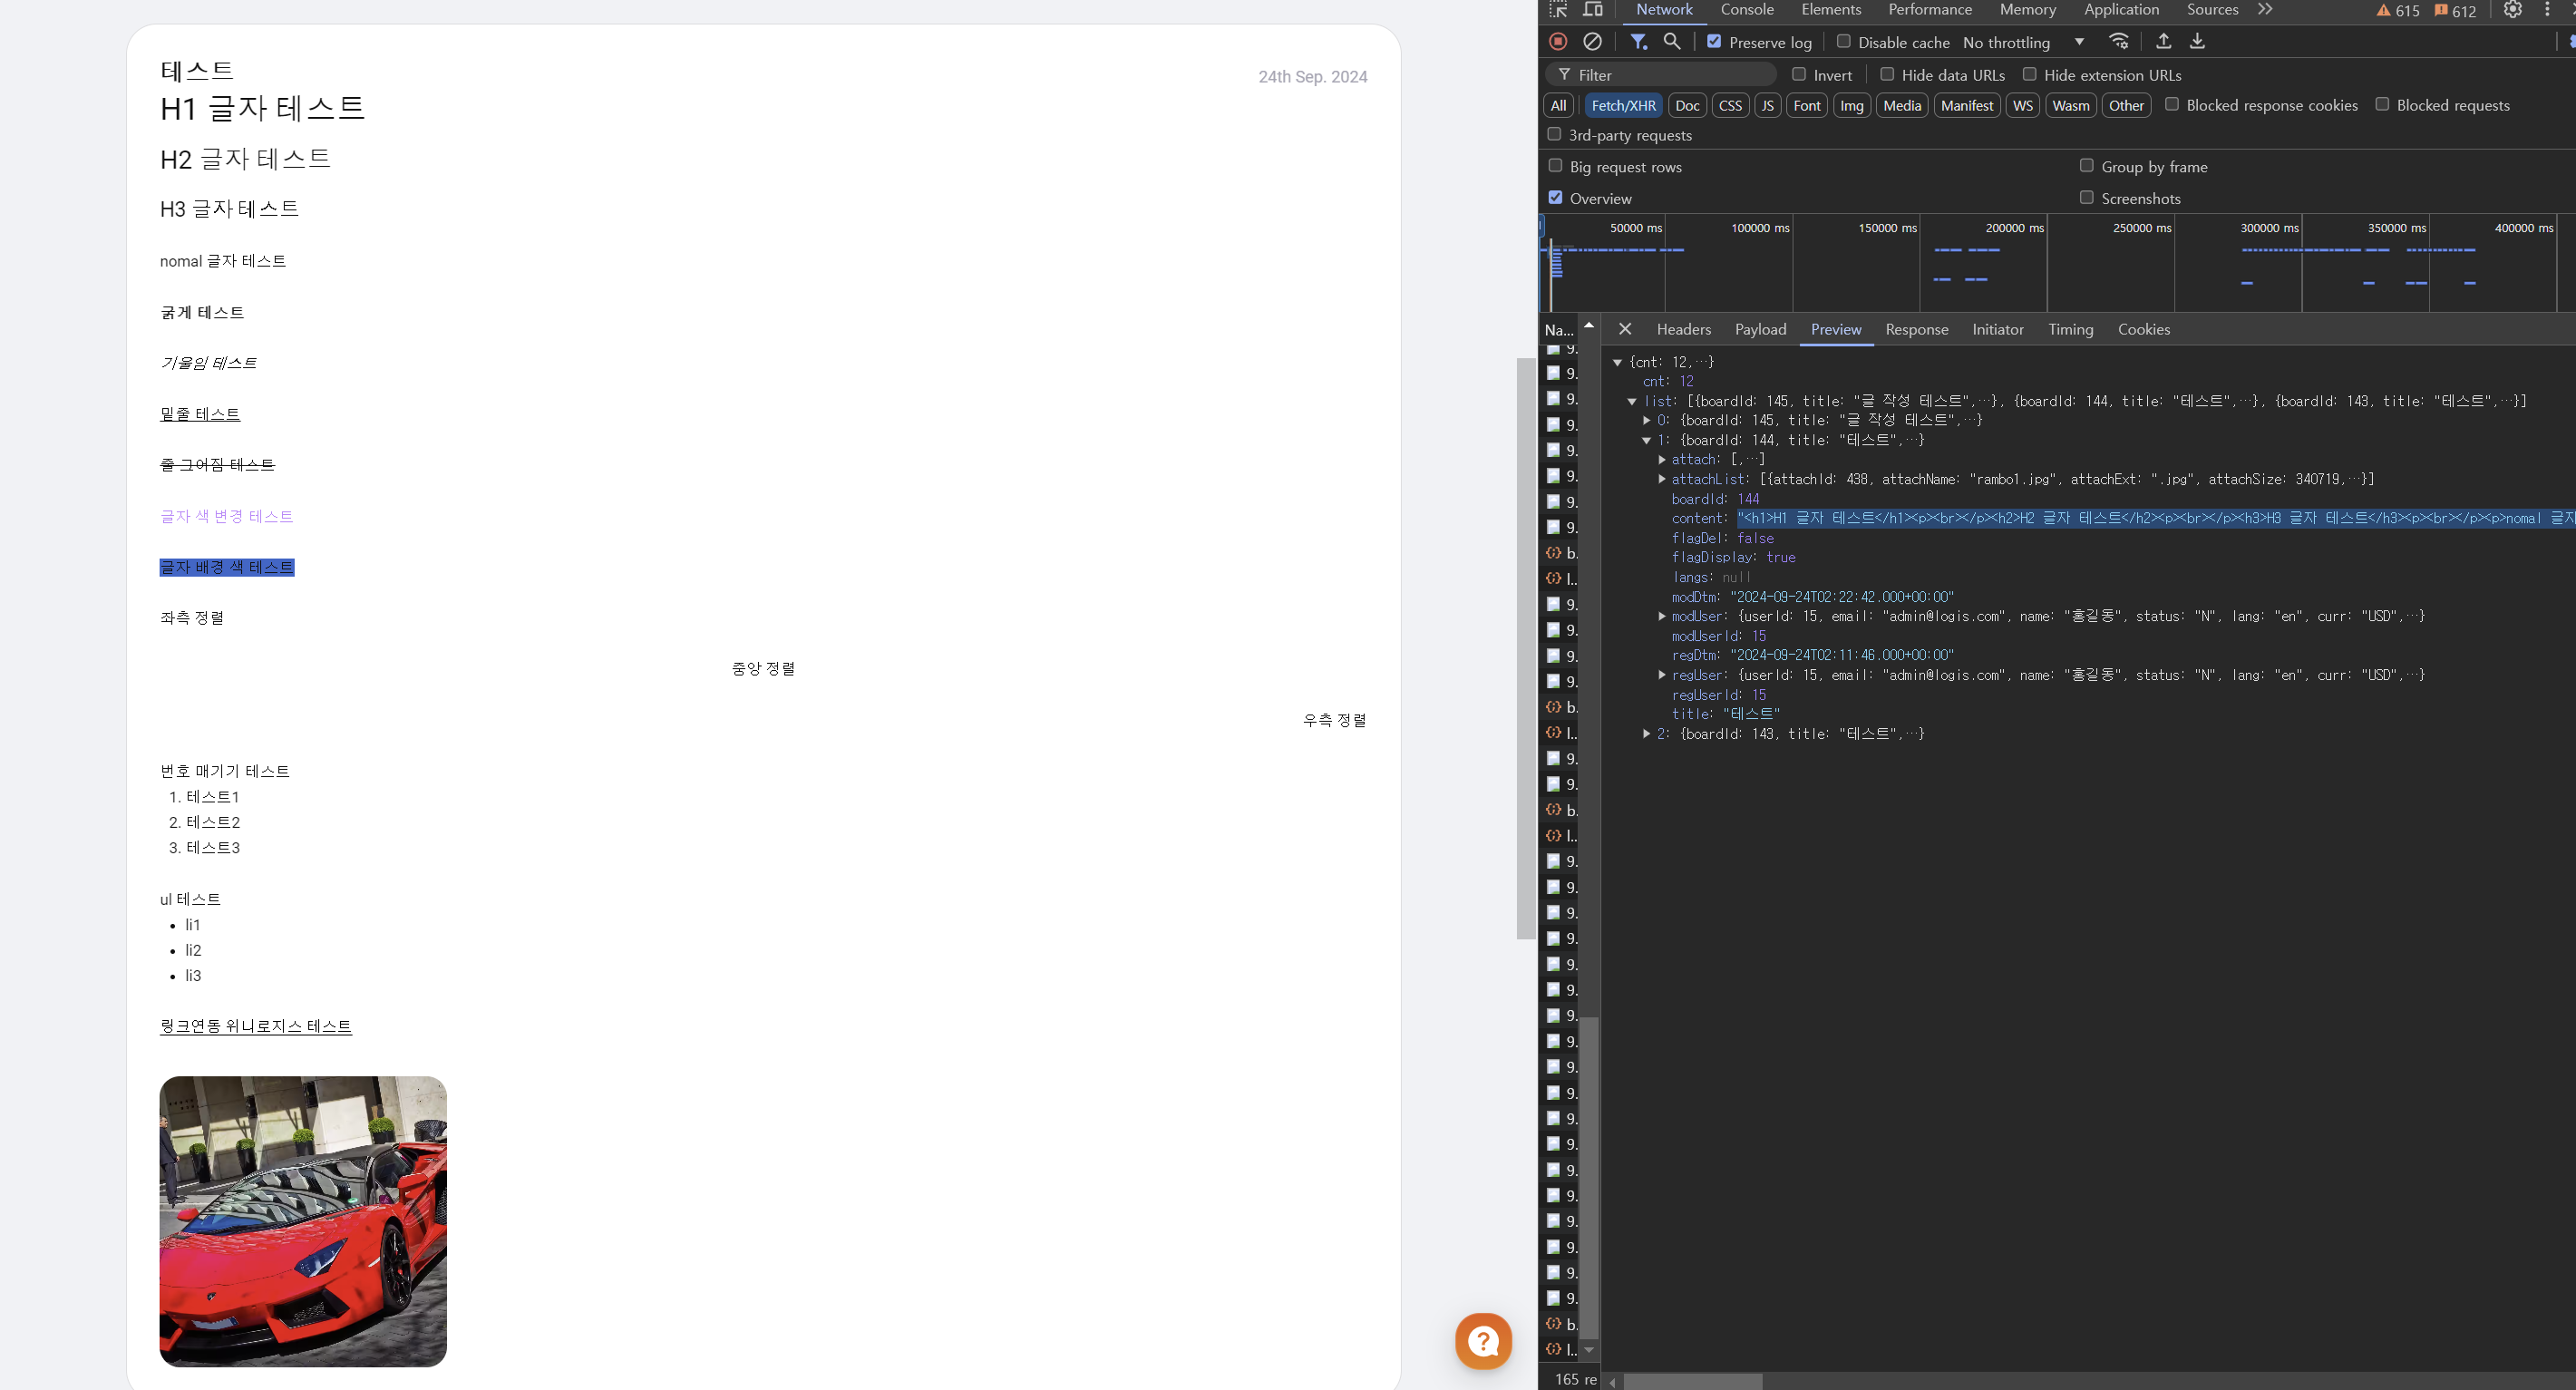Uncheck the Preserve log checkbox
The height and width of the screenshot is (1390, 2576).
tap(1714, 41)
